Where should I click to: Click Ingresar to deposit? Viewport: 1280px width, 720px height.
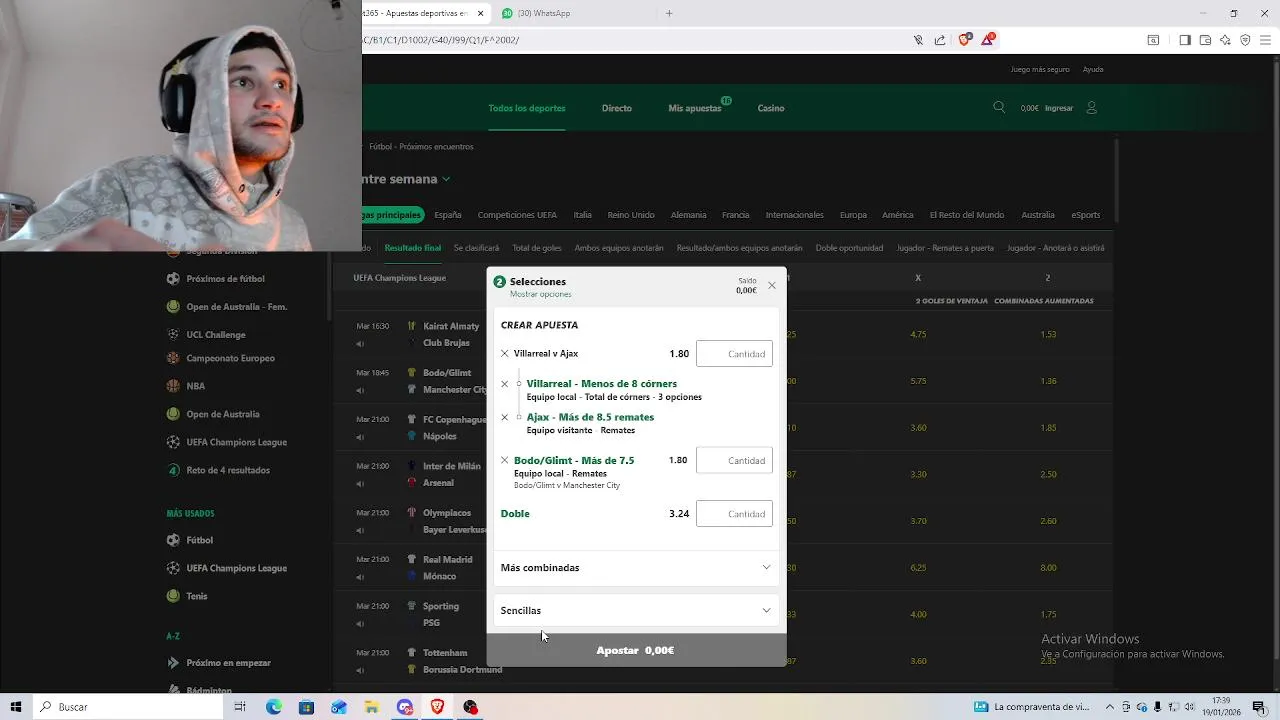(1059, 108)
